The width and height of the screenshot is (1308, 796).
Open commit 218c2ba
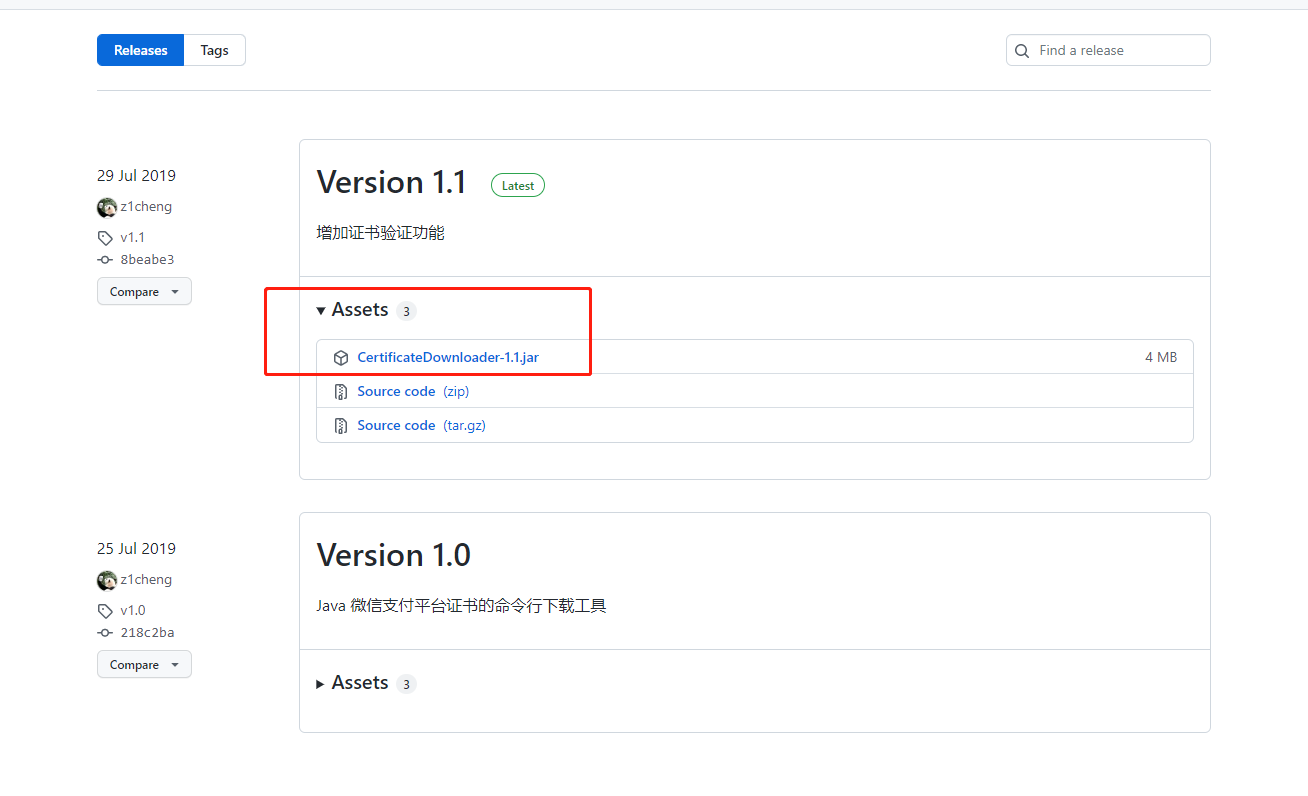click(x=148, y=633)
